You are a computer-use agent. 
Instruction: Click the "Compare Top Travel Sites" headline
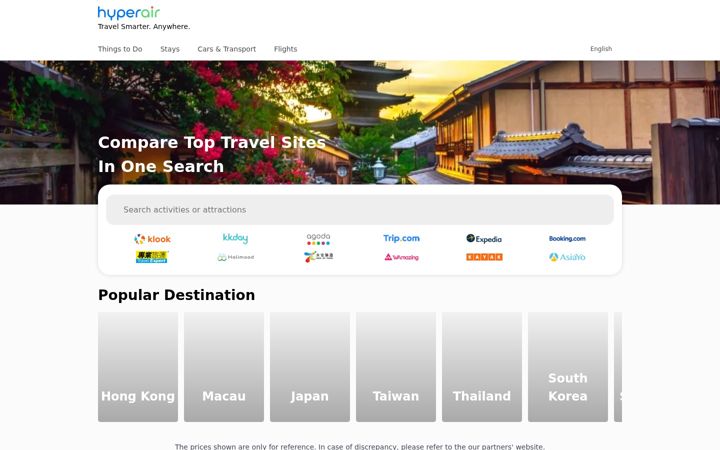coord(212,142)
